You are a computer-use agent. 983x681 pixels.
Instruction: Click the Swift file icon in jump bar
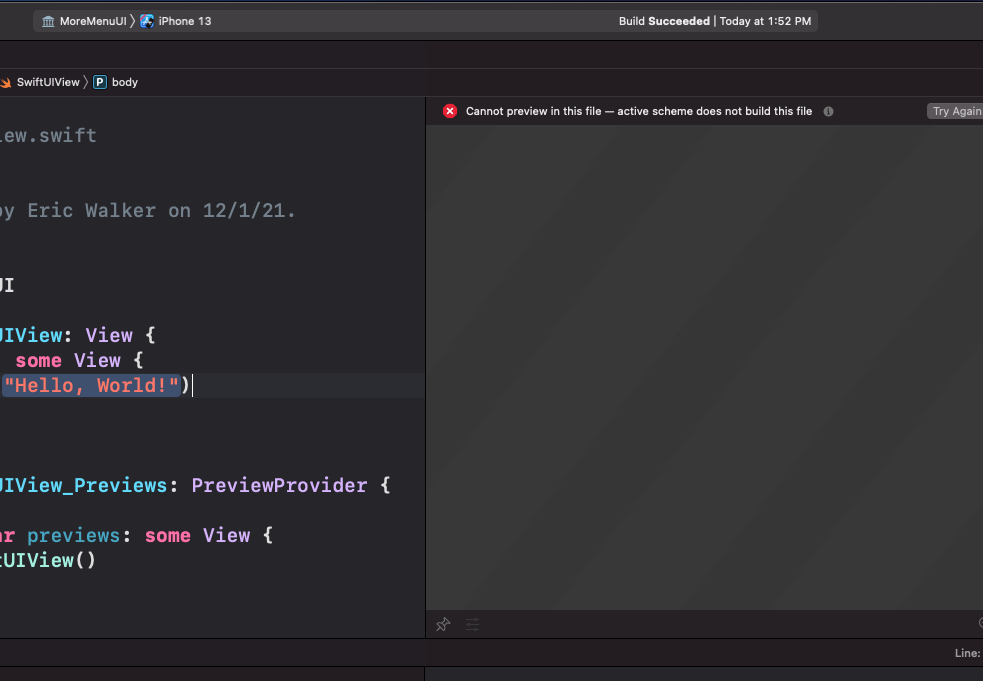pos(6,82)
